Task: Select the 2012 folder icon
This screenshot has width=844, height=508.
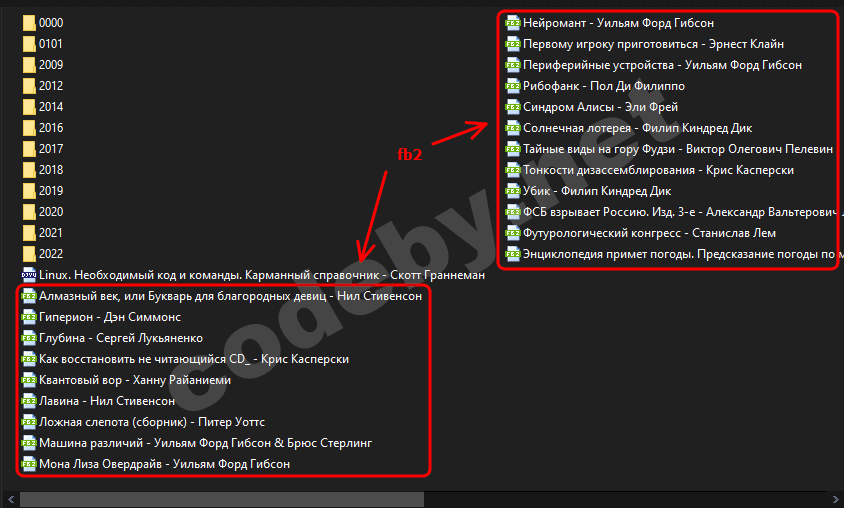Action: pyautogui.click(x=29, y=86)
